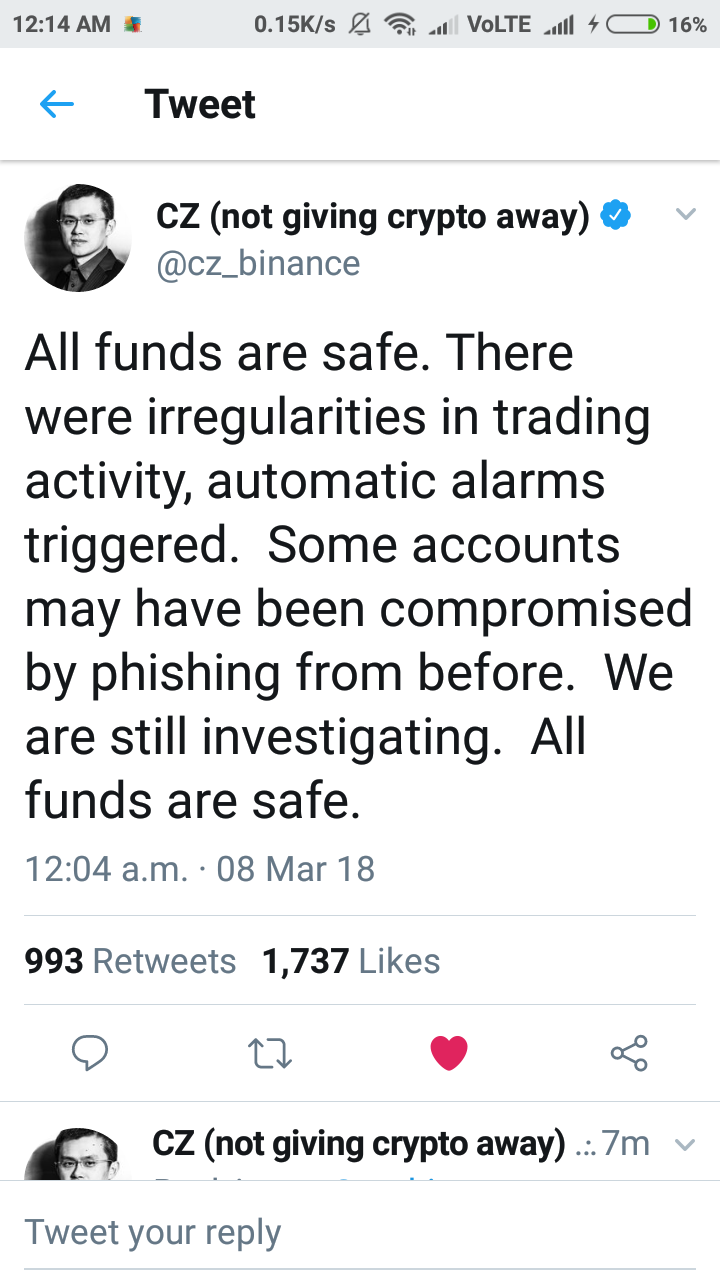The height and width of the screenshot is (1280, 720).
Task: Tap the muted bell status icon
Action: click(x=359, y=25)
